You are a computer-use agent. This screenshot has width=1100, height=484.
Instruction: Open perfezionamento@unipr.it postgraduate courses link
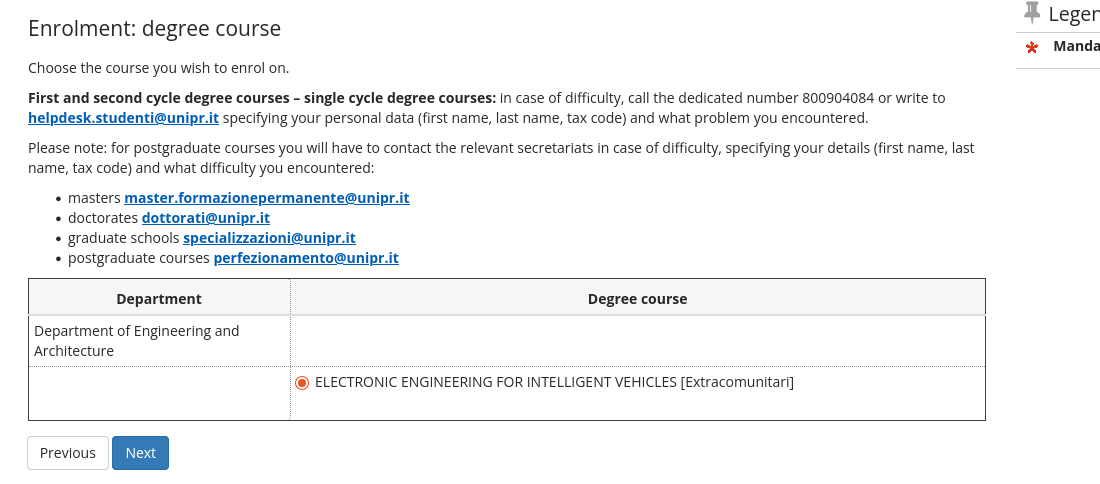(x=306, y=258)
